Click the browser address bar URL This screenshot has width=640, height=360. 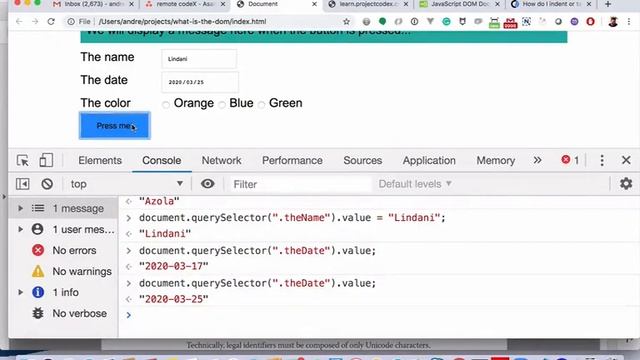click(182, 22)
